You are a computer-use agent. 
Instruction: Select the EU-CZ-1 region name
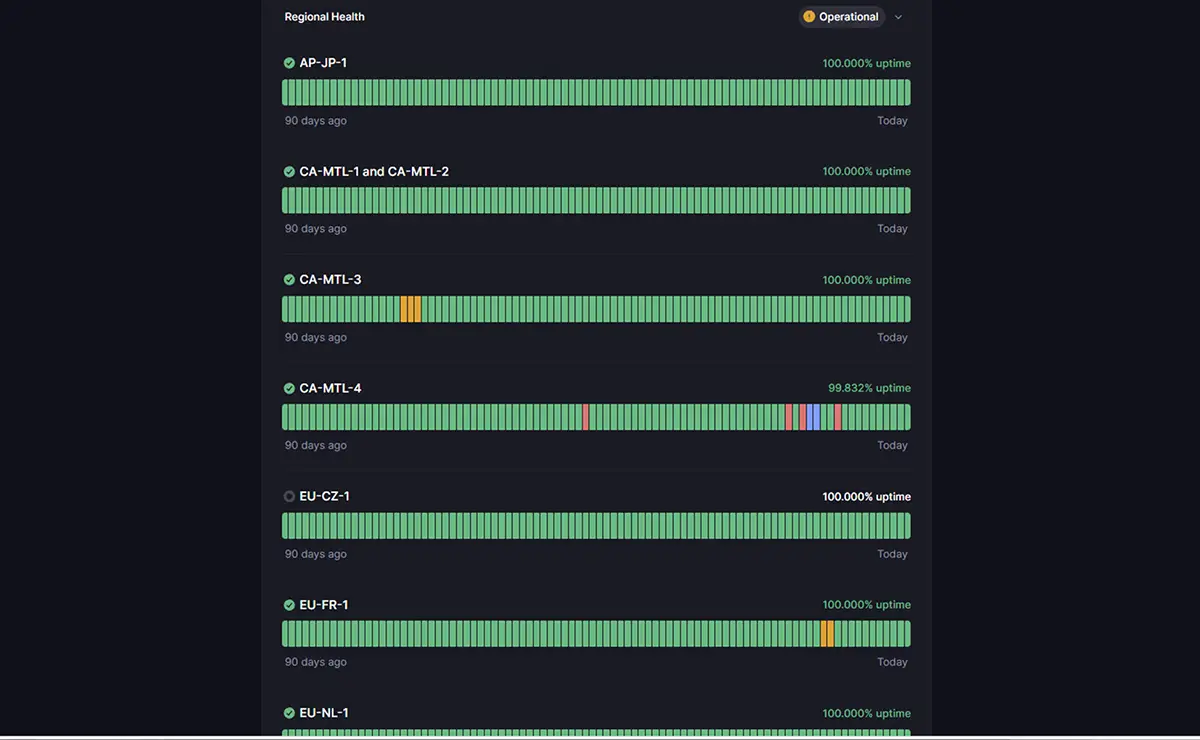324,496
